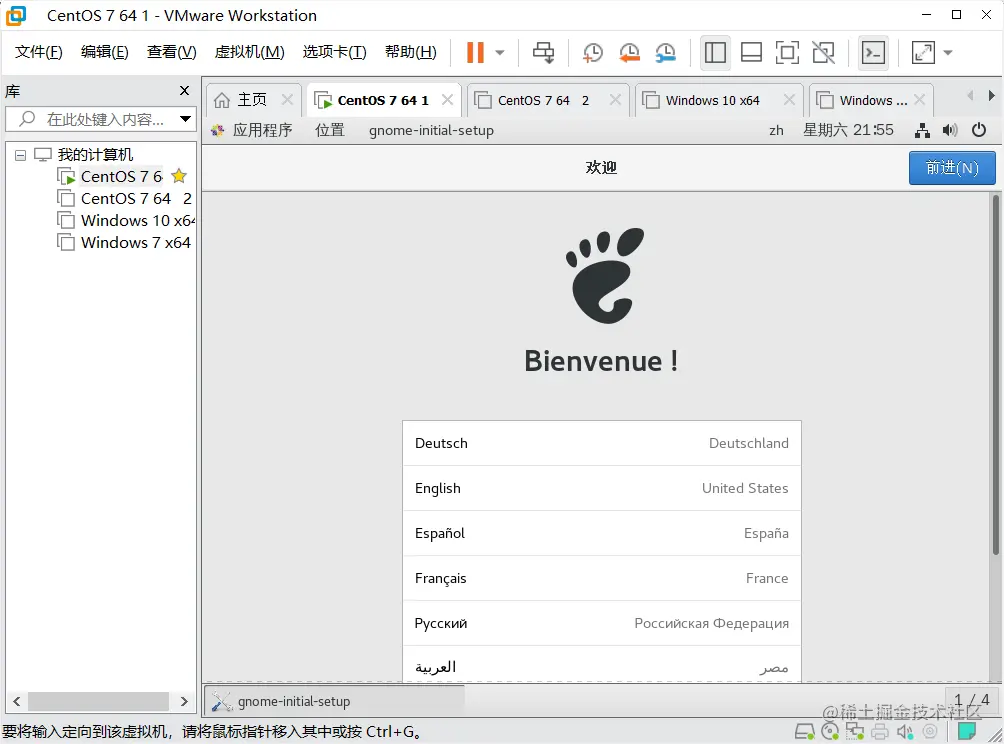Open the 编辑(E) menu
1004x744 pixels.
point(104,52)
